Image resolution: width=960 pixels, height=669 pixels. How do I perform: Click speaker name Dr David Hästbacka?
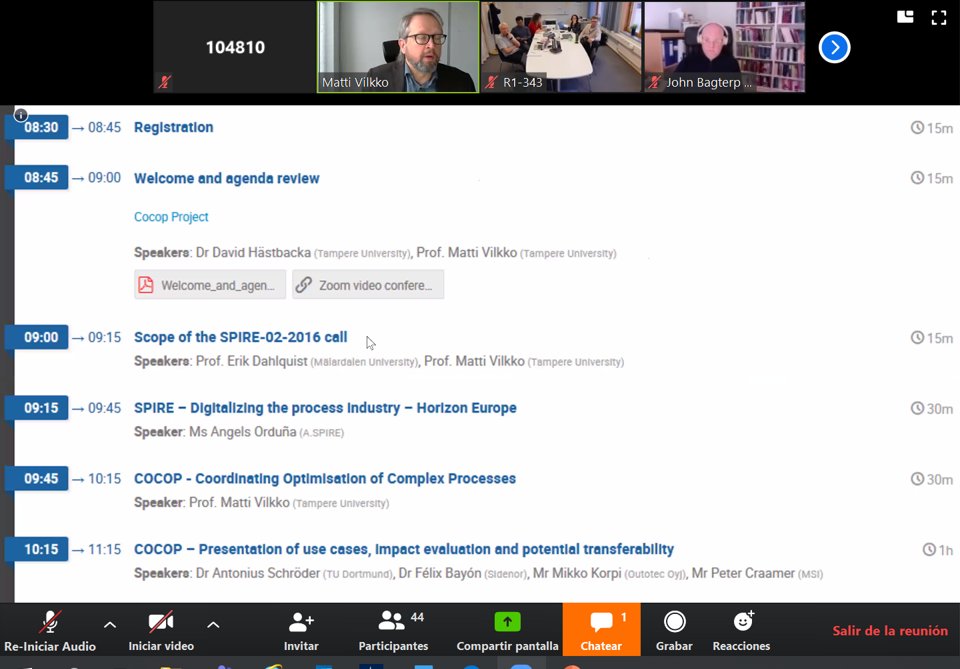coord(253,253)
